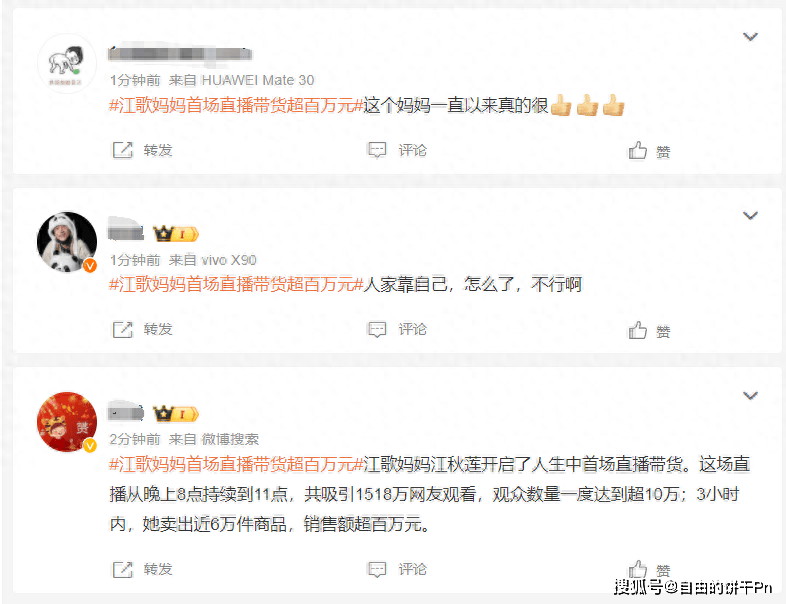This screenshot has height=604, width=786.
Task: Click repost icon on HUAWEI Mate 30 post
Action: [x=123, y=150]
